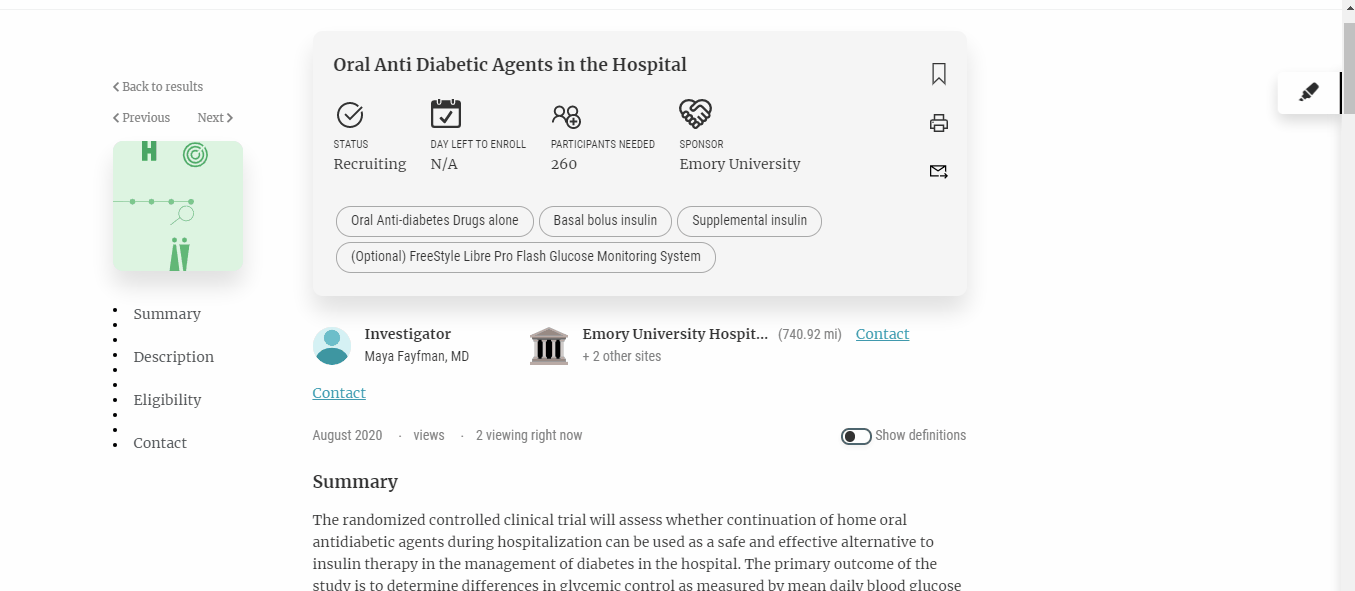Click the investigator avatar icon
Image resolution: width=1355 pixels, height=591 pixels.
coord(332,345)
